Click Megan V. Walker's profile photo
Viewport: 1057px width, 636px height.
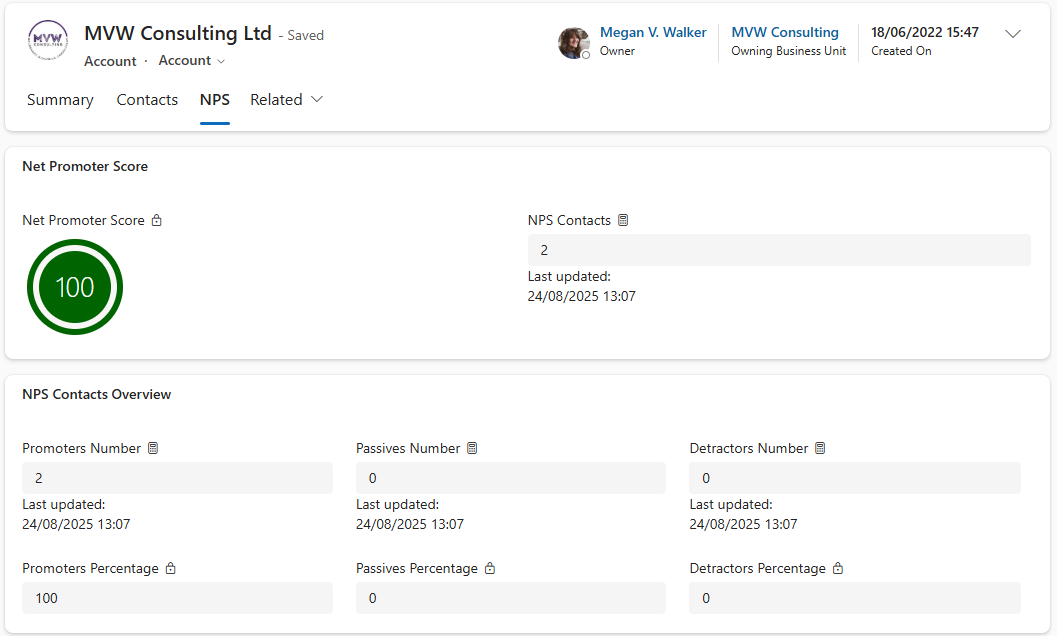574,43
